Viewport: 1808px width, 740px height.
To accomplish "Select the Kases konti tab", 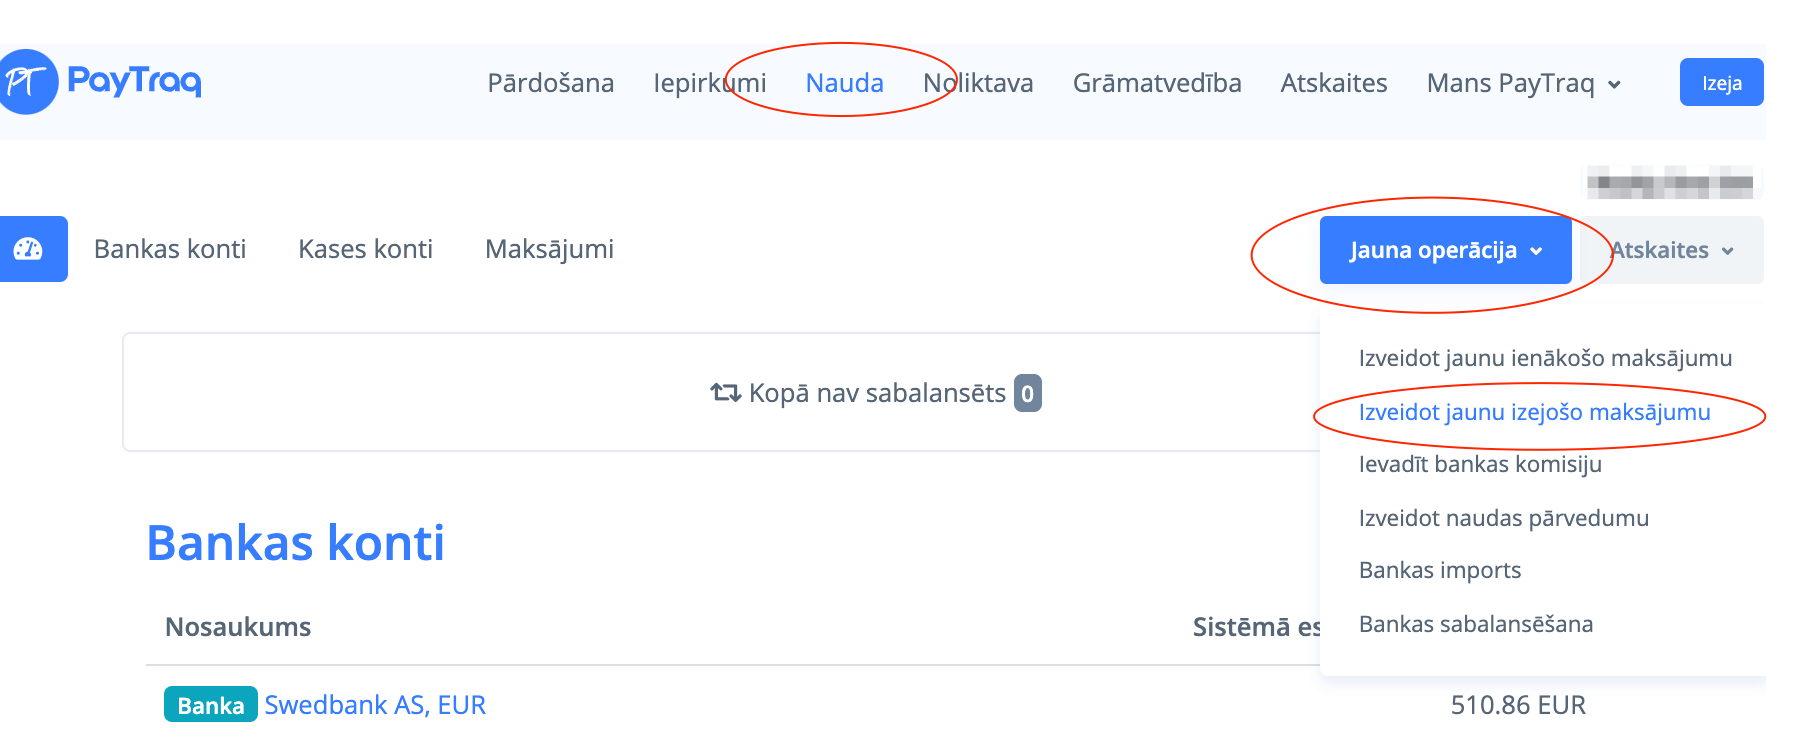I will [365, 249].
